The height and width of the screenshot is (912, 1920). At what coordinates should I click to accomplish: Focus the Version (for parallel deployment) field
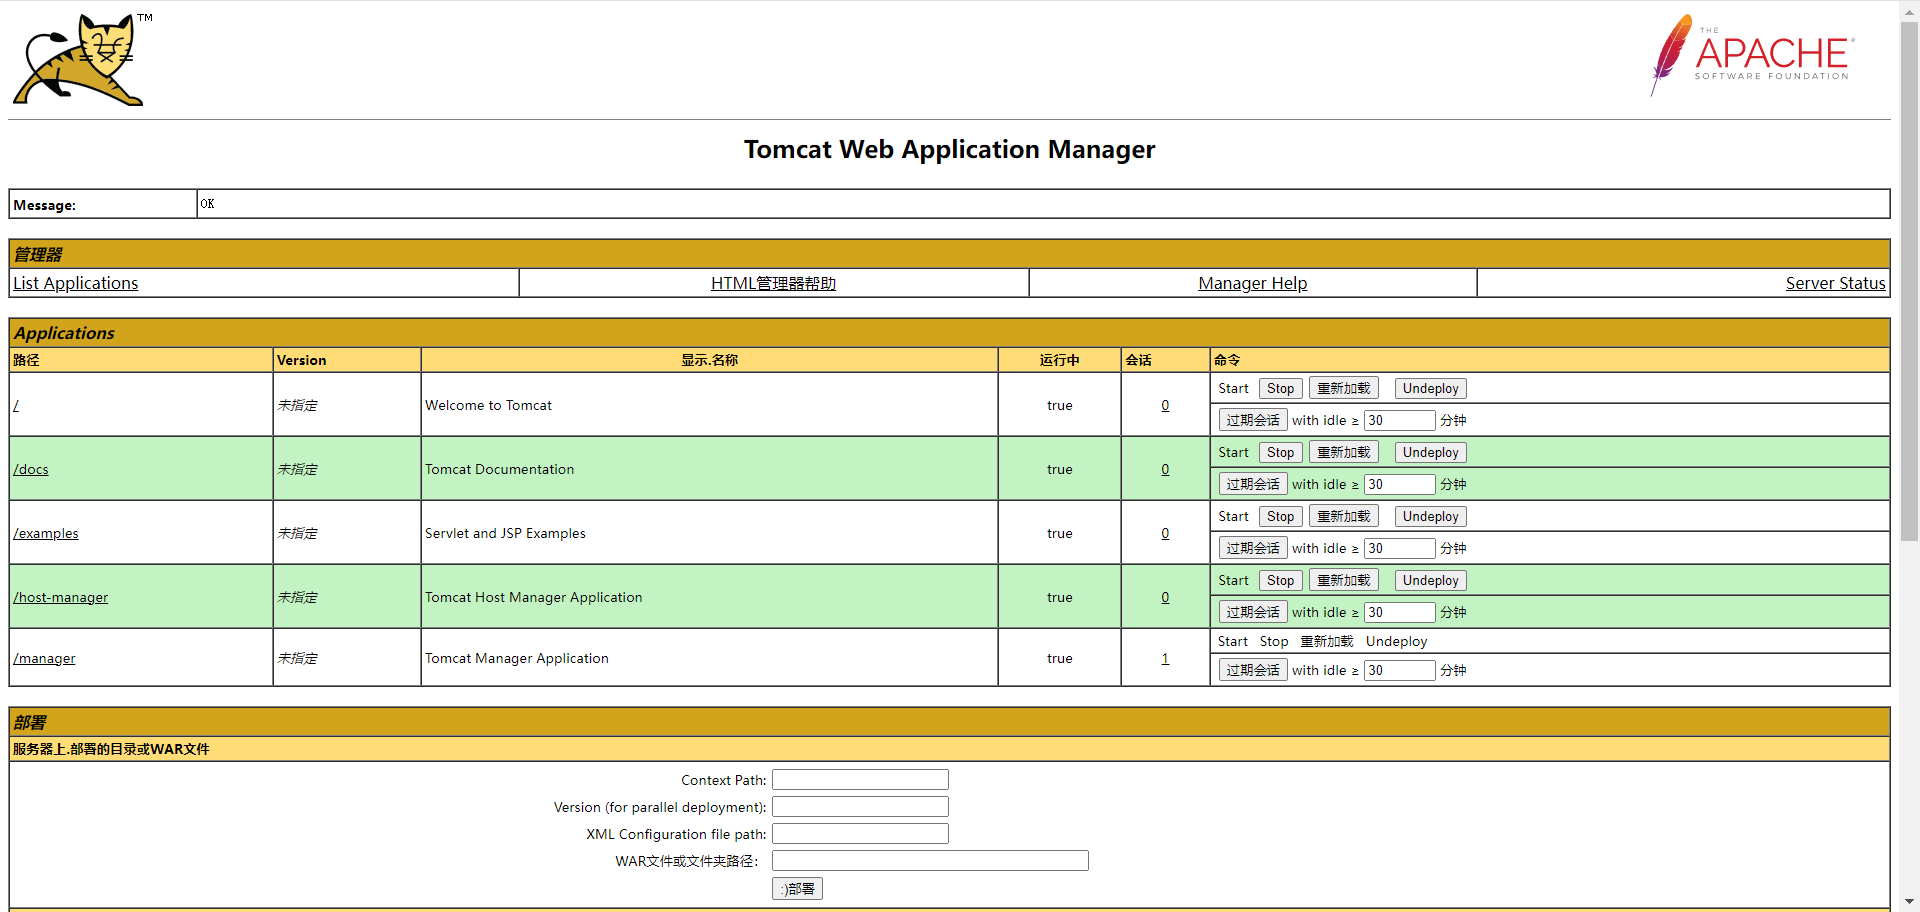point(860,807)
